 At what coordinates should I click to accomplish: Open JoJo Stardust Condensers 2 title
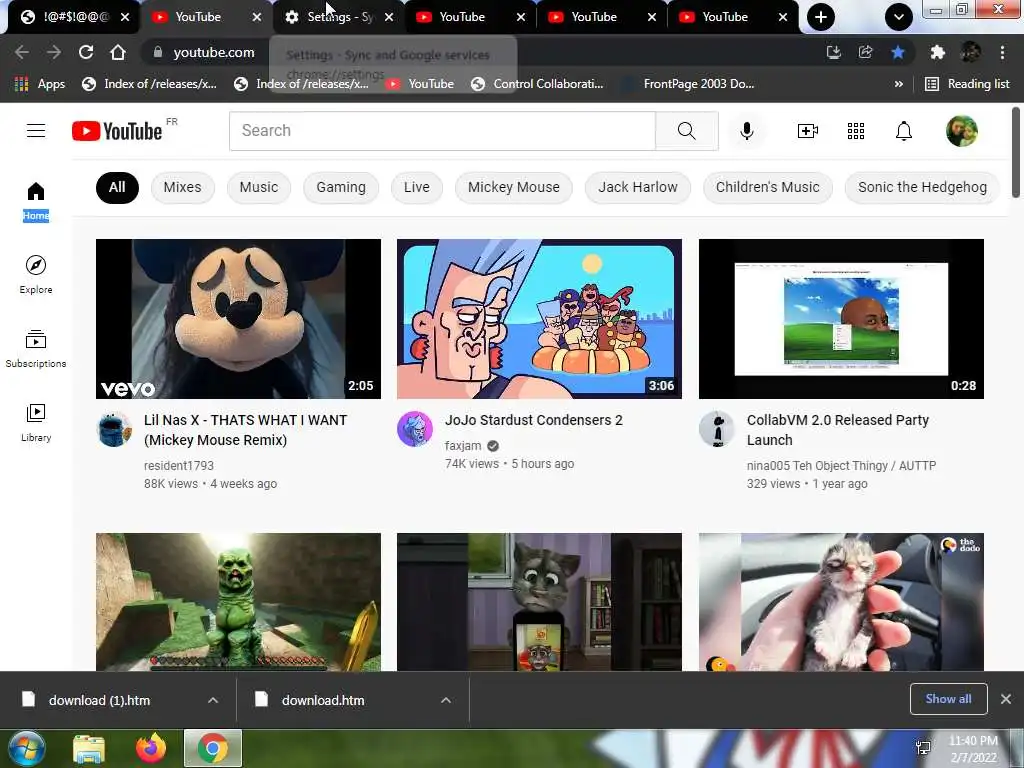pyautogui.click(x=534, y=420)
